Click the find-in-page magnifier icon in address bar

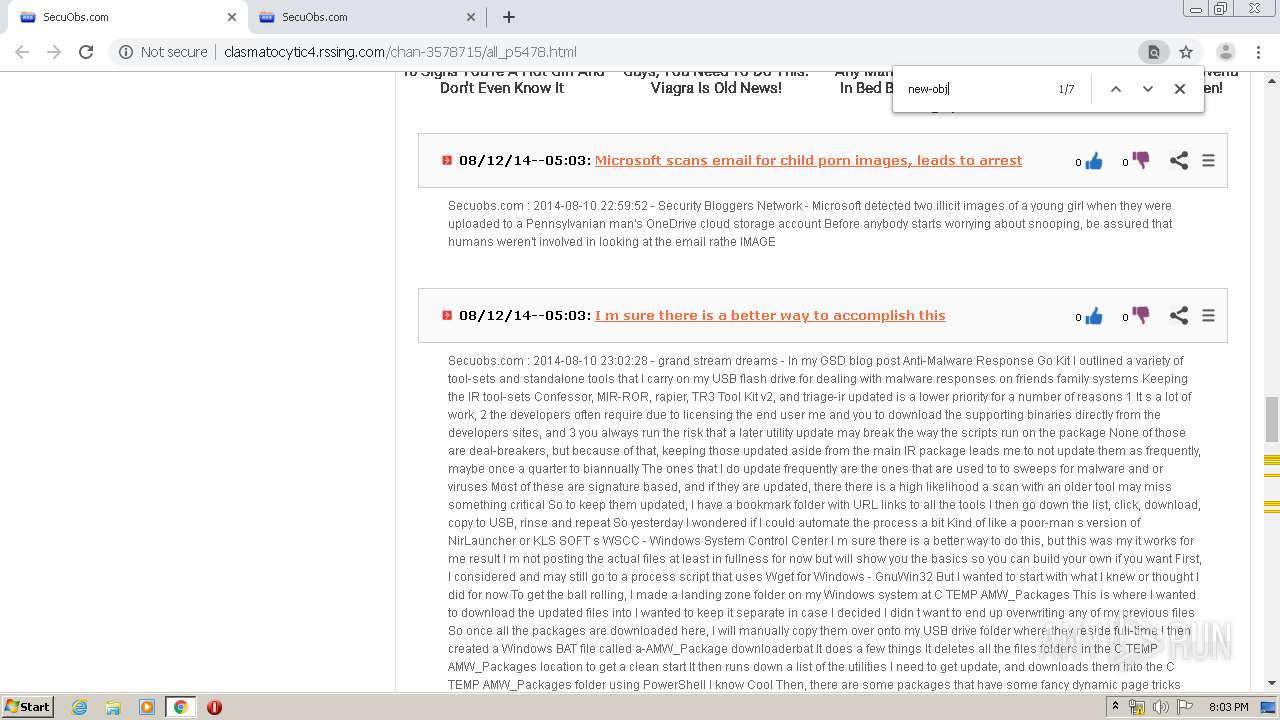[x=1153, y=52]
